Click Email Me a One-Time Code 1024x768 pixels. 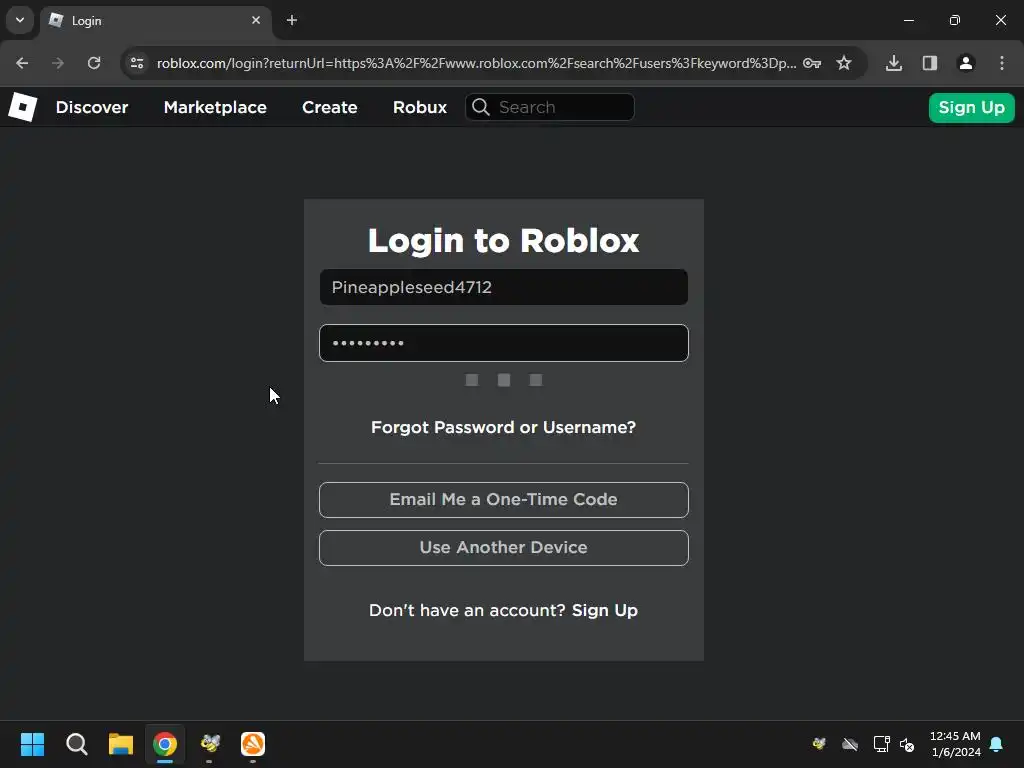tap(504, 500)
